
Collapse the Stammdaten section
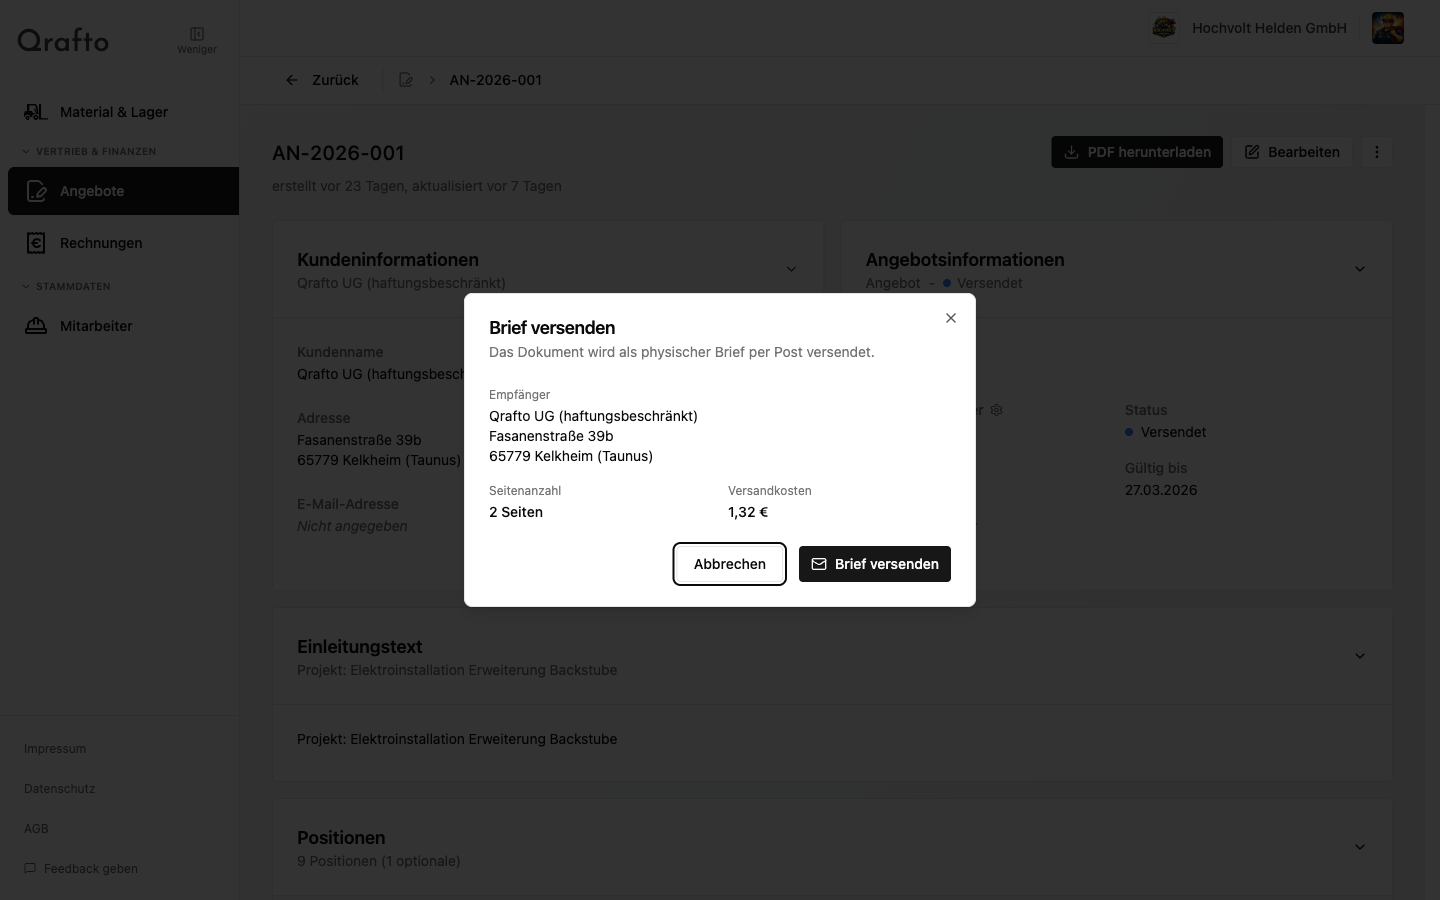[27, 287]
